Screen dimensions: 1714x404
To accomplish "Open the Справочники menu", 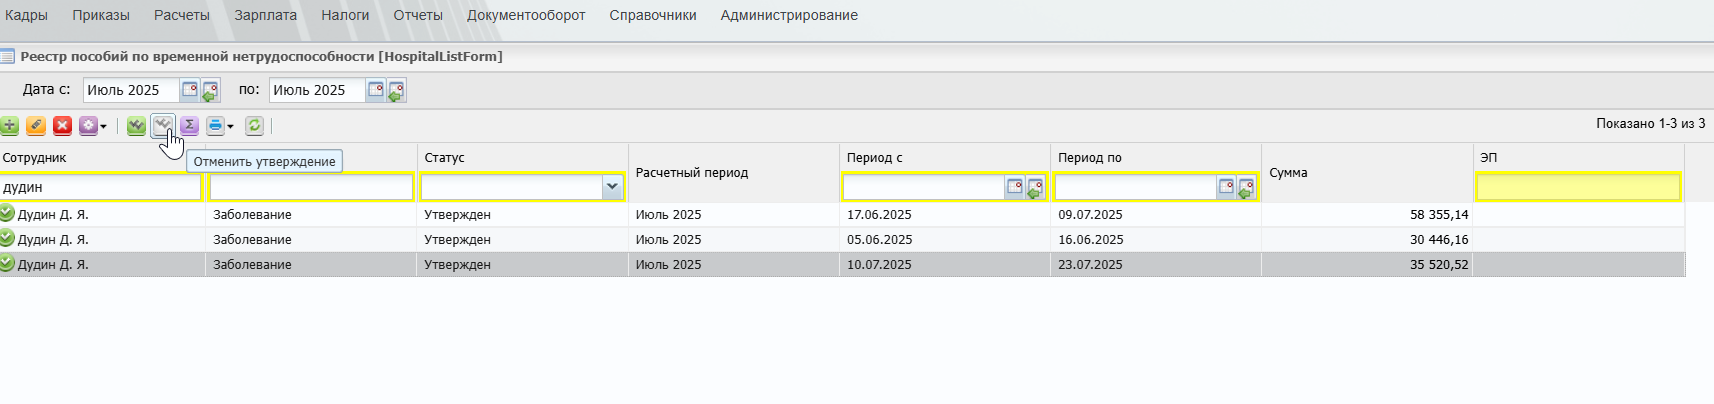I will click(x=653, y=15).
